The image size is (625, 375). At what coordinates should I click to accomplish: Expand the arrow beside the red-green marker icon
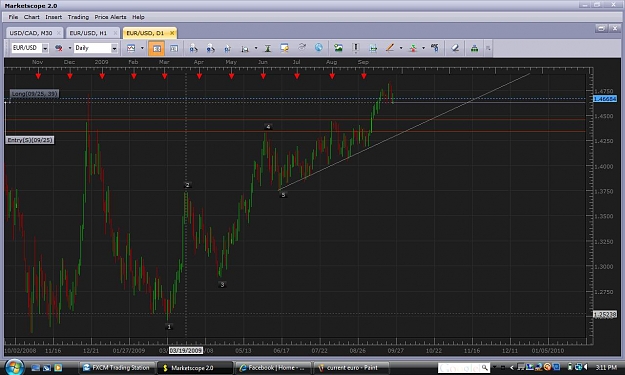423,48
